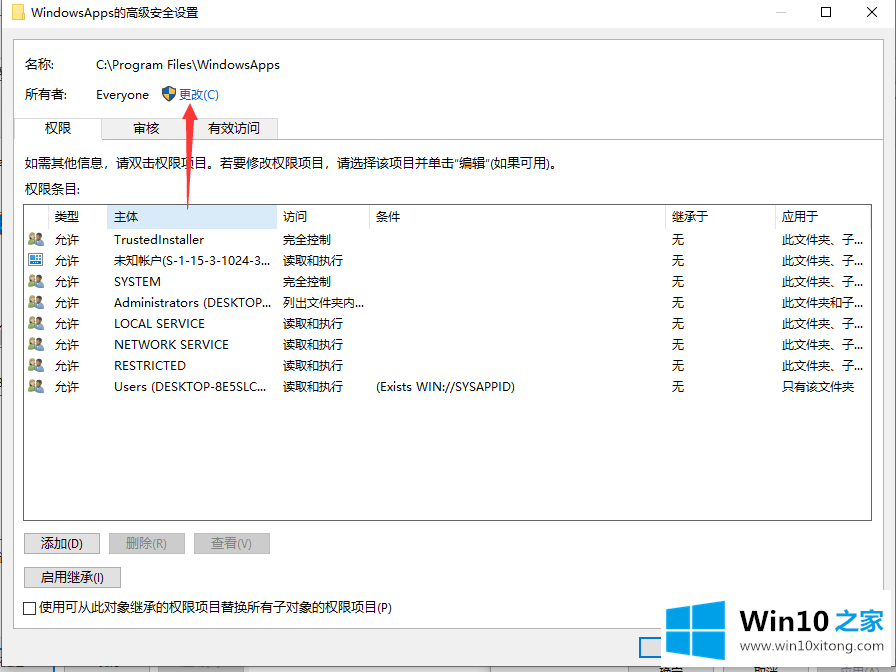896x672 pixels.
Task: Click the 完全控制 cell in TrustedInstaller row
Action: click(307, 239)
